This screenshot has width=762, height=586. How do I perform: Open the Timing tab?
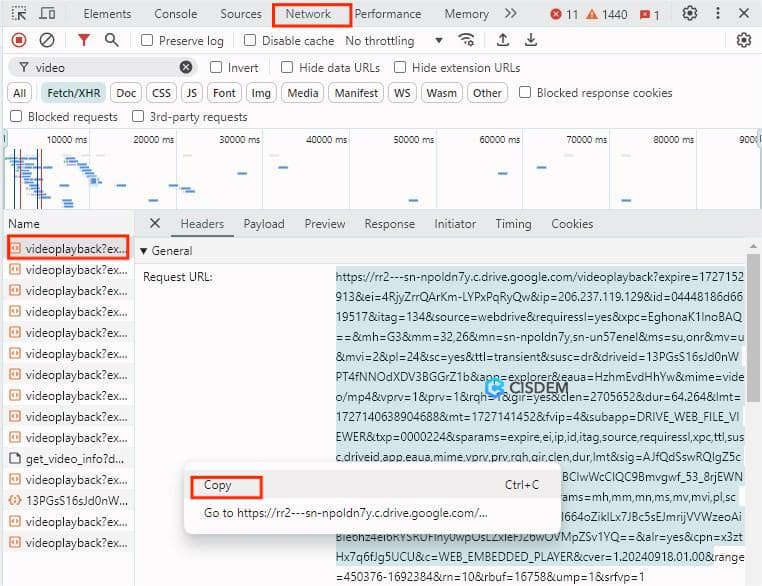pyautogui.click(x=513, y=224)
